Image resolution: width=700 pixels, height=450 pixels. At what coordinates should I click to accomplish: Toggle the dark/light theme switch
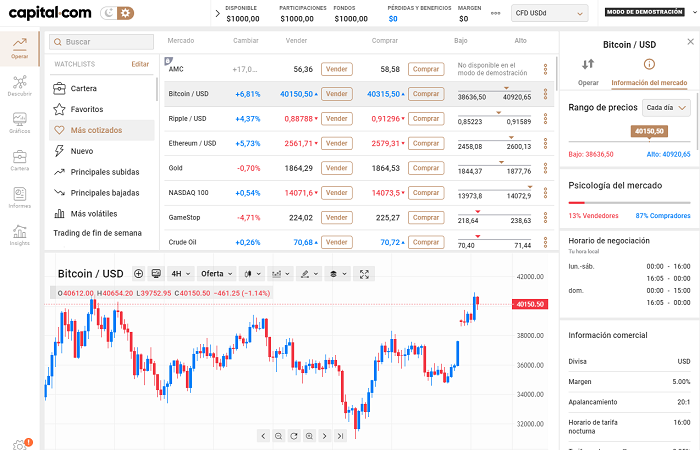(x=117, y=13)
